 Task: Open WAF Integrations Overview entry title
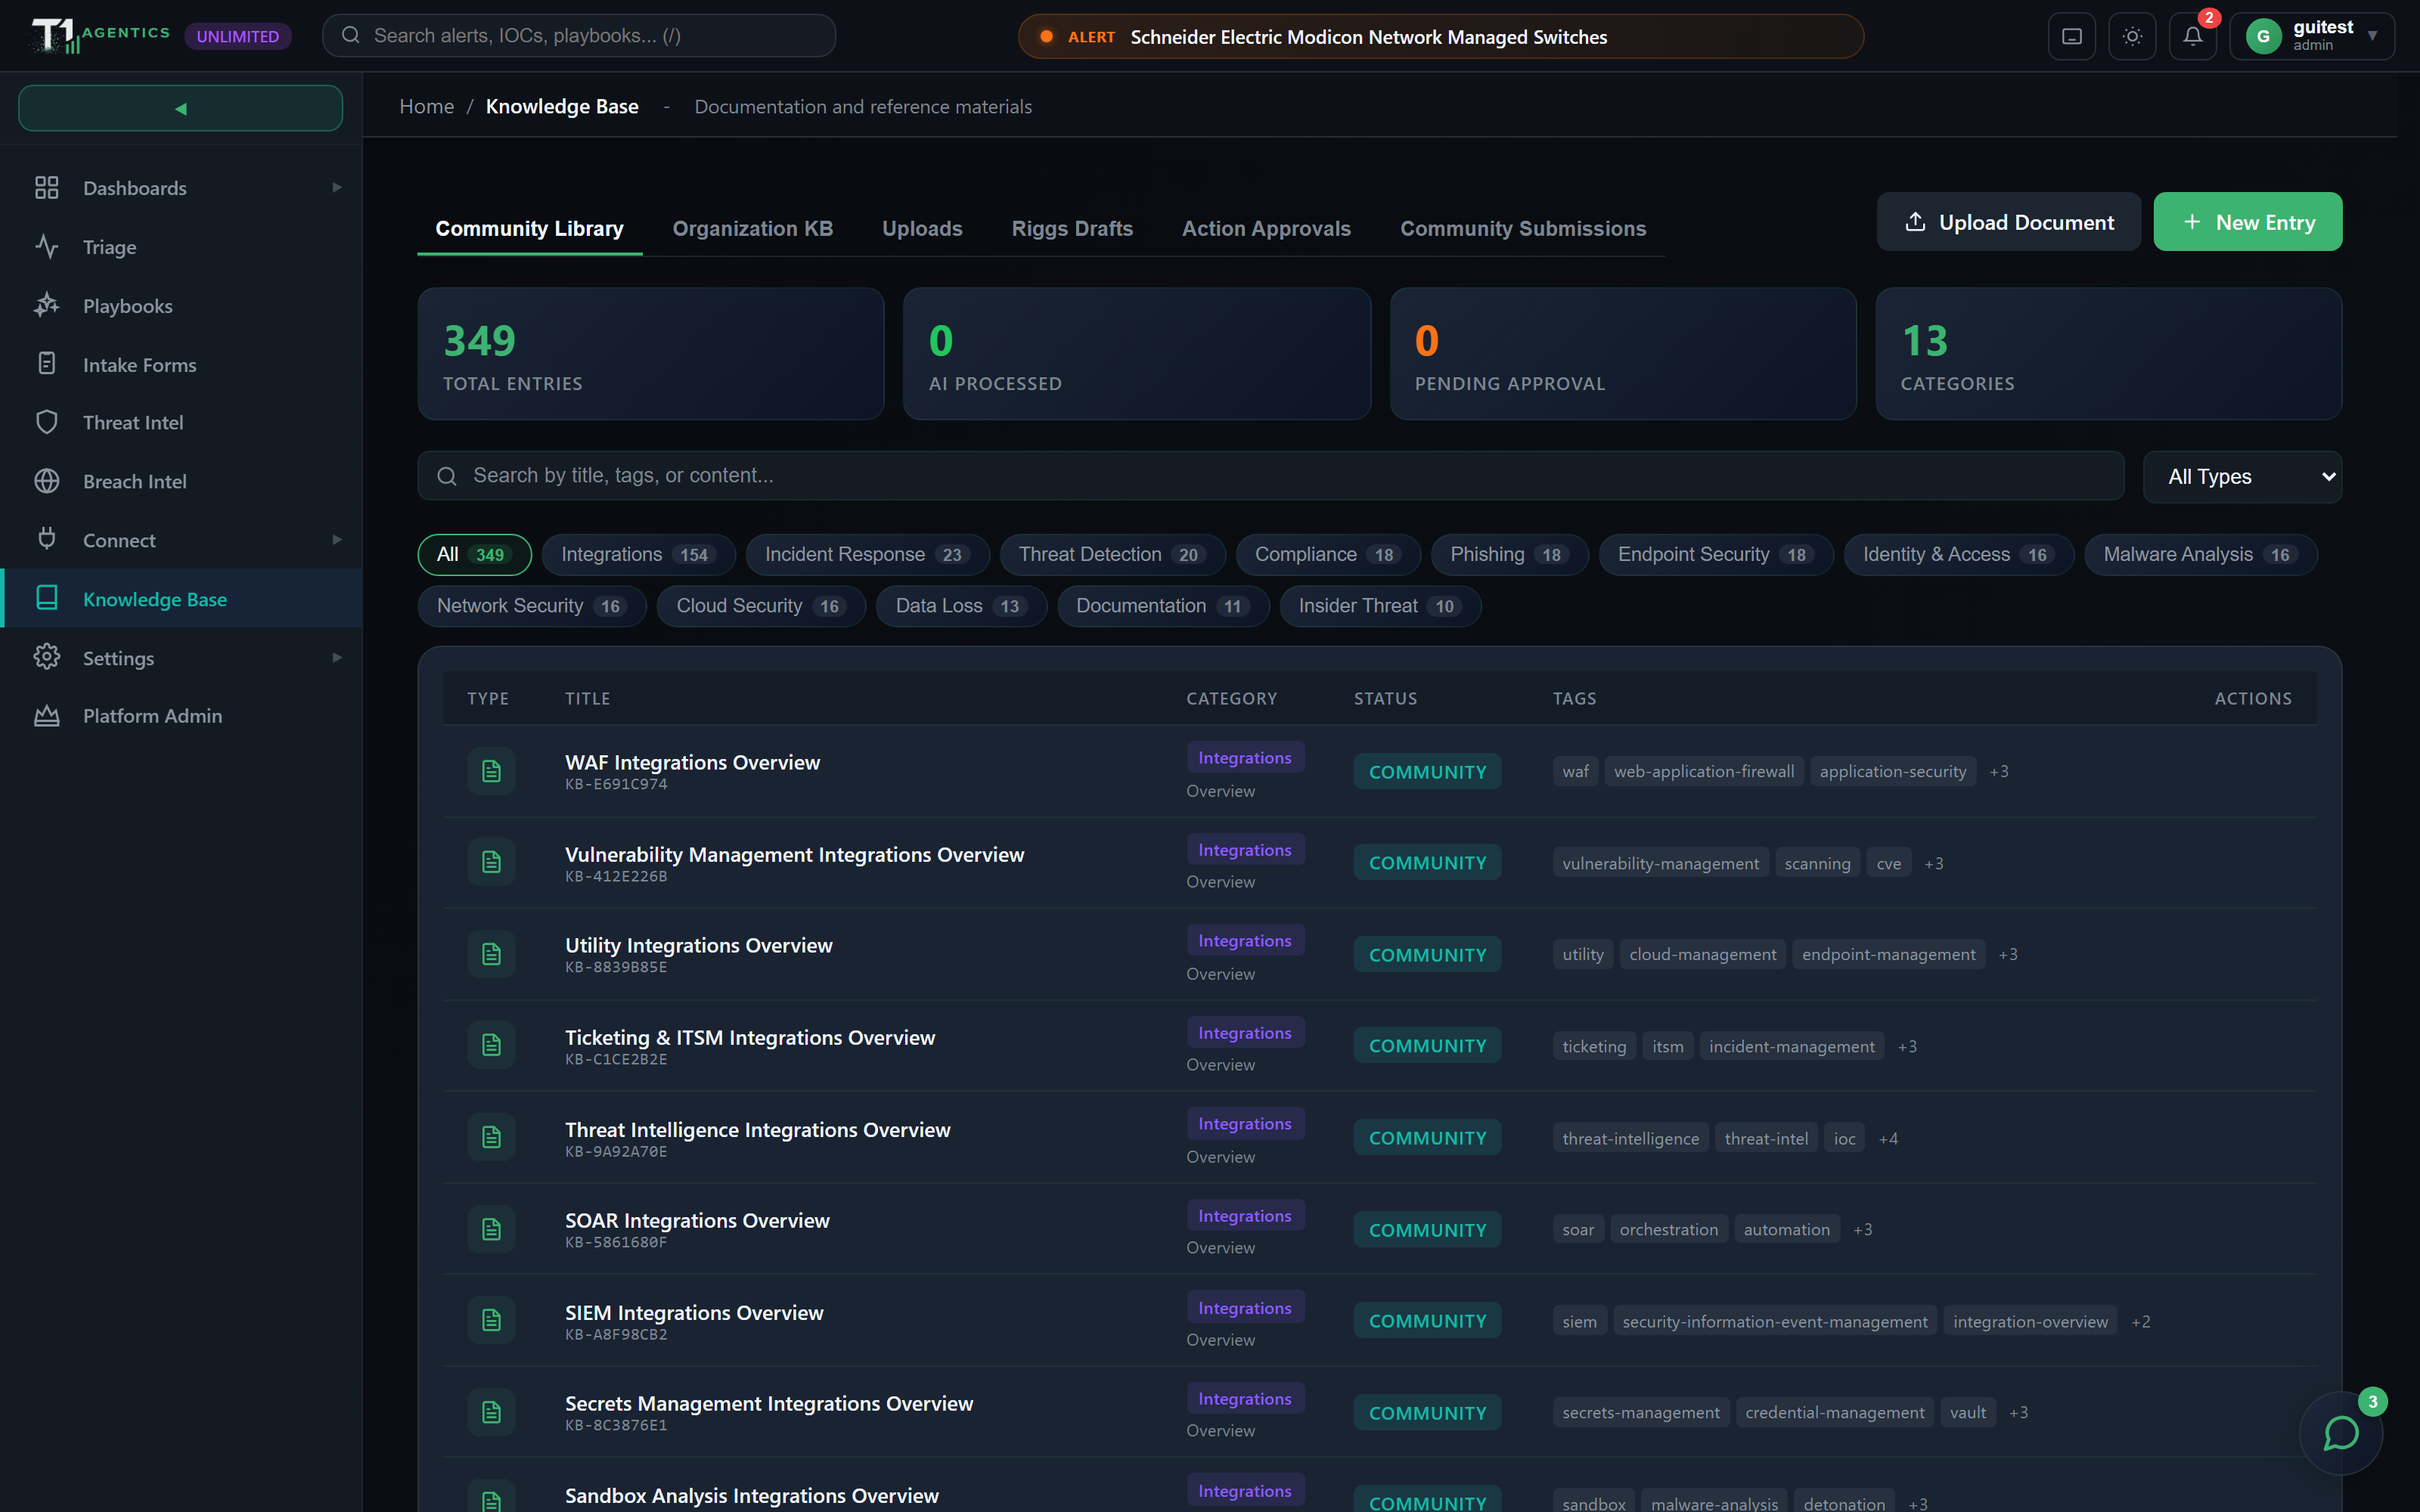(692, 762)
